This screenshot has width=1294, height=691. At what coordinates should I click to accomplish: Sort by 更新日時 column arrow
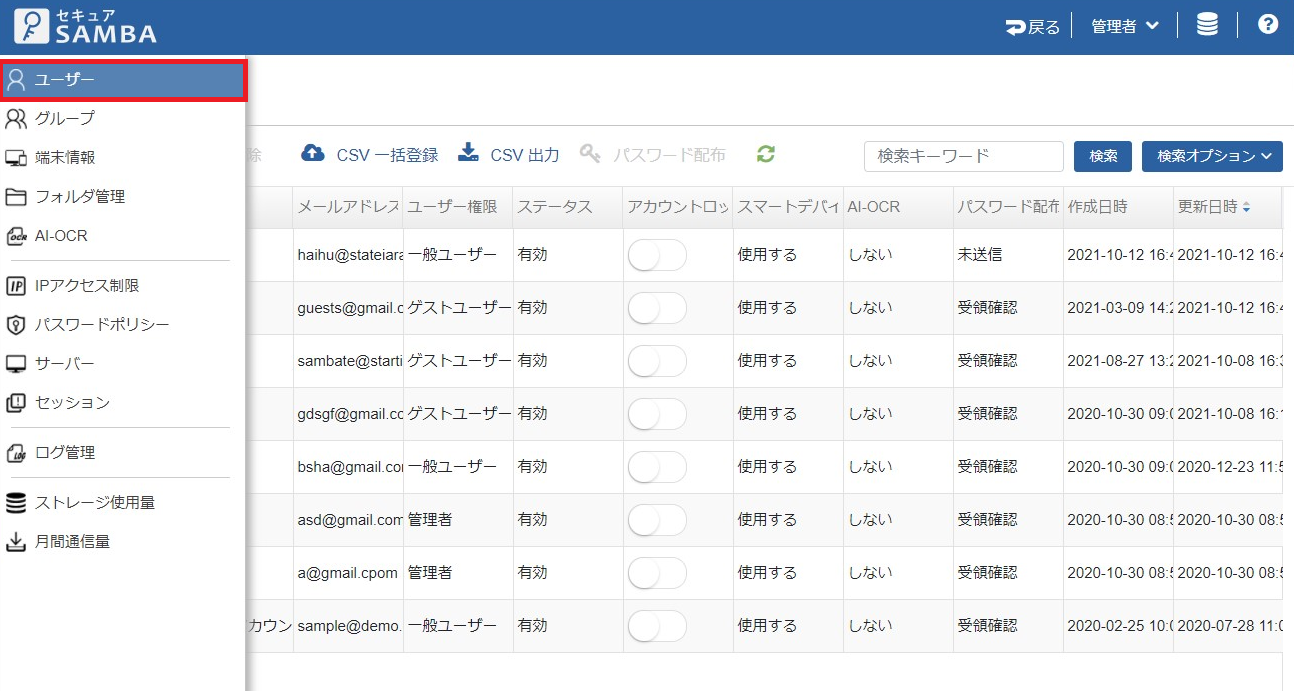click(x=1246, y=207)
